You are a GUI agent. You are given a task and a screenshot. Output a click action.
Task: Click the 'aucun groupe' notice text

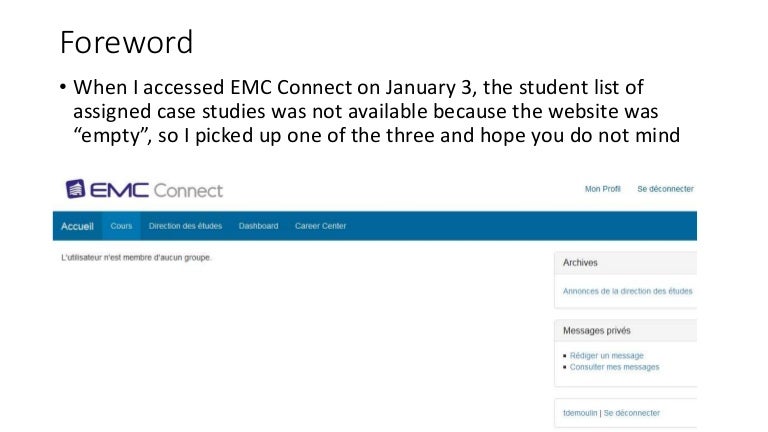136,258
